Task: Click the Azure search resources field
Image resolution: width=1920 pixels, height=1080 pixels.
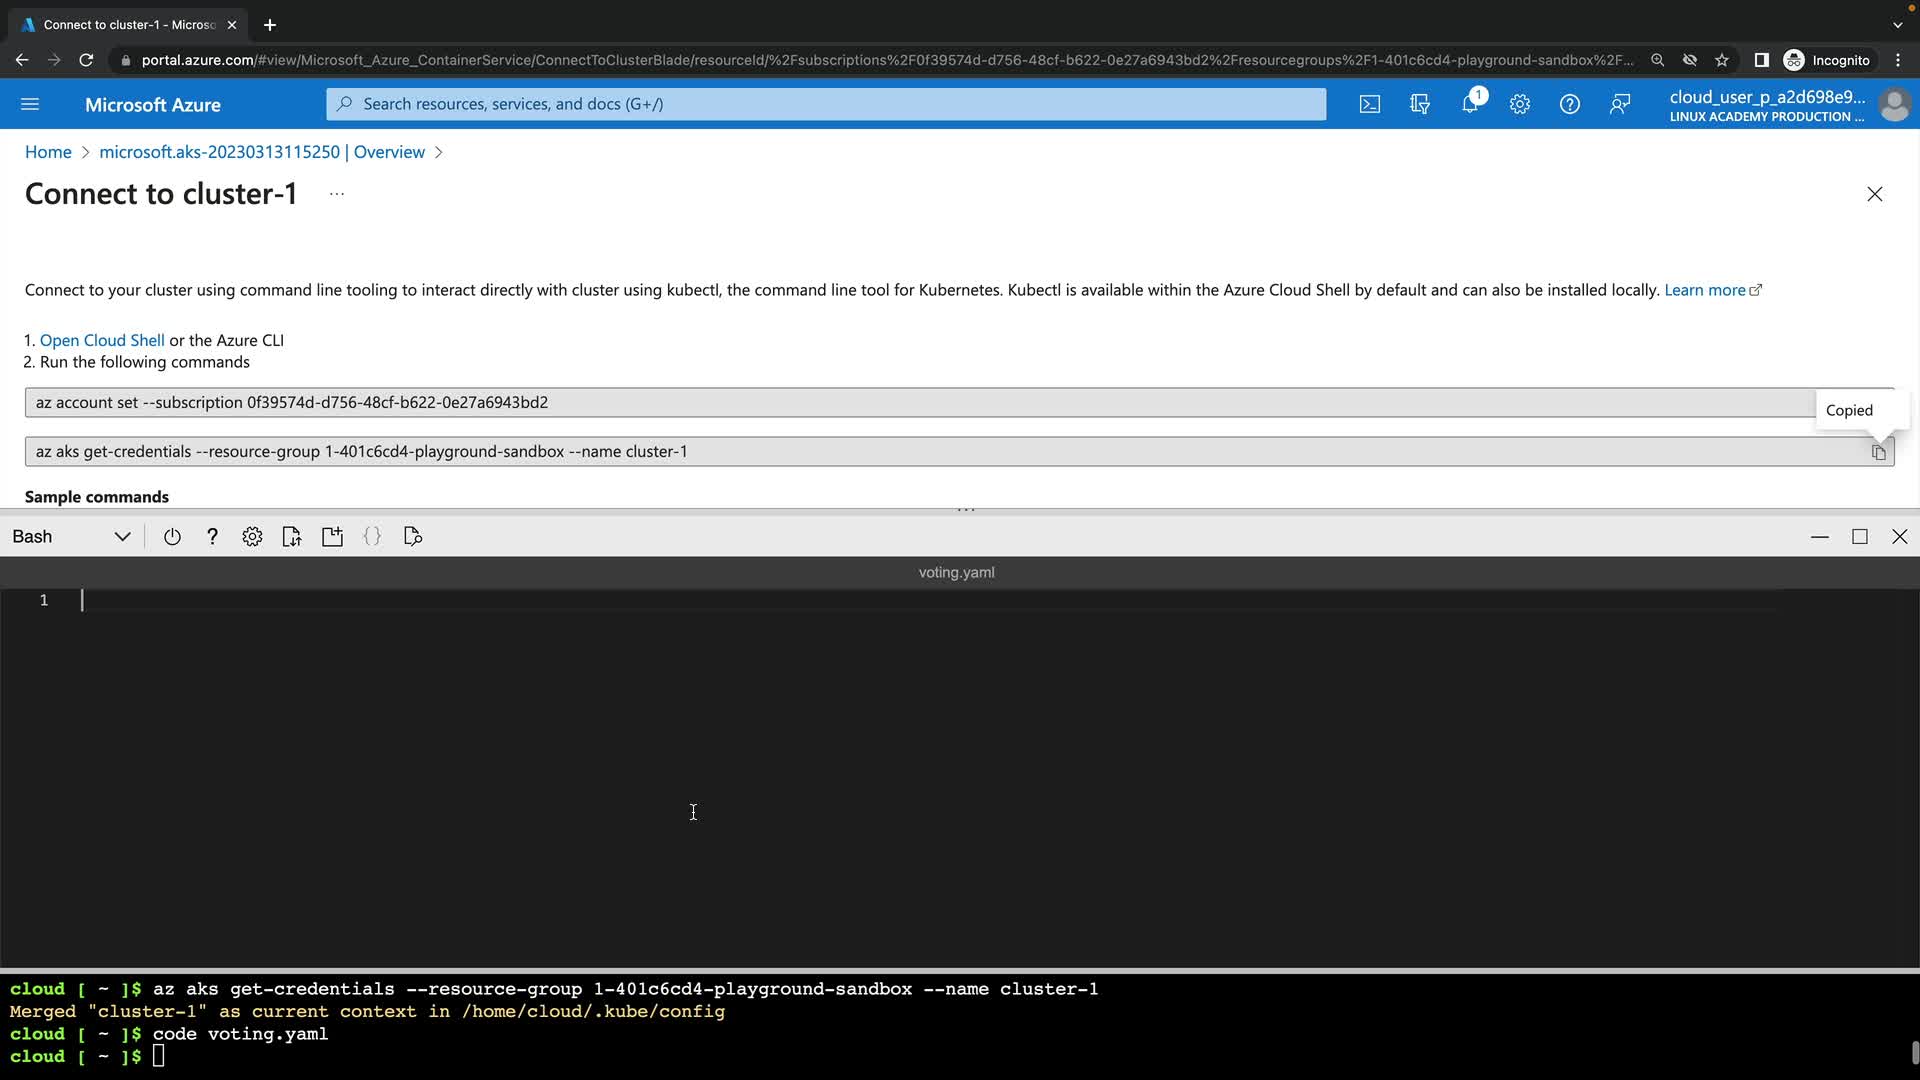Action: pyautogui.click(x=826, y=104)
